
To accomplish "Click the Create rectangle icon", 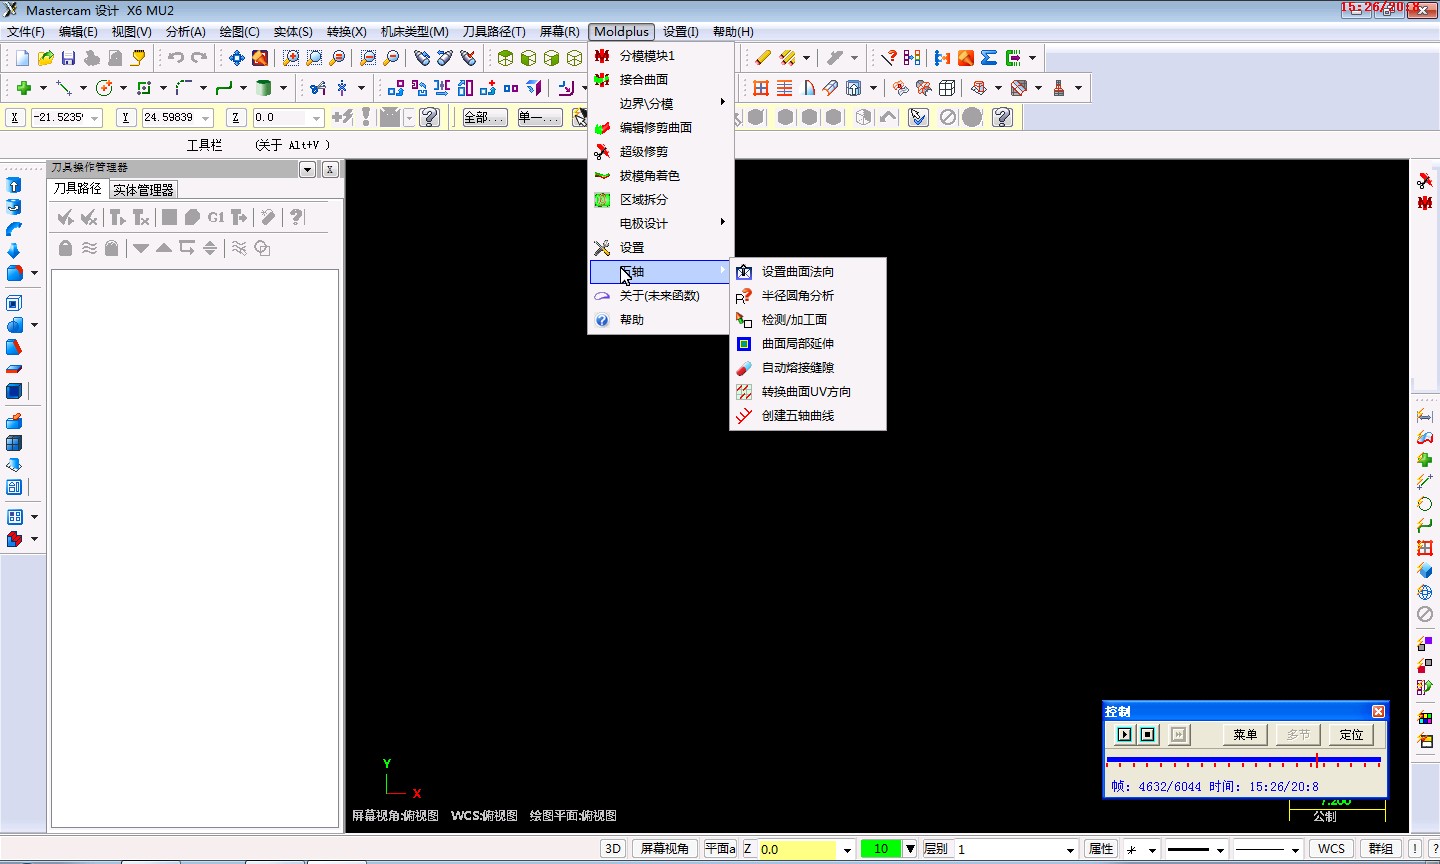I will coord(143,88).
